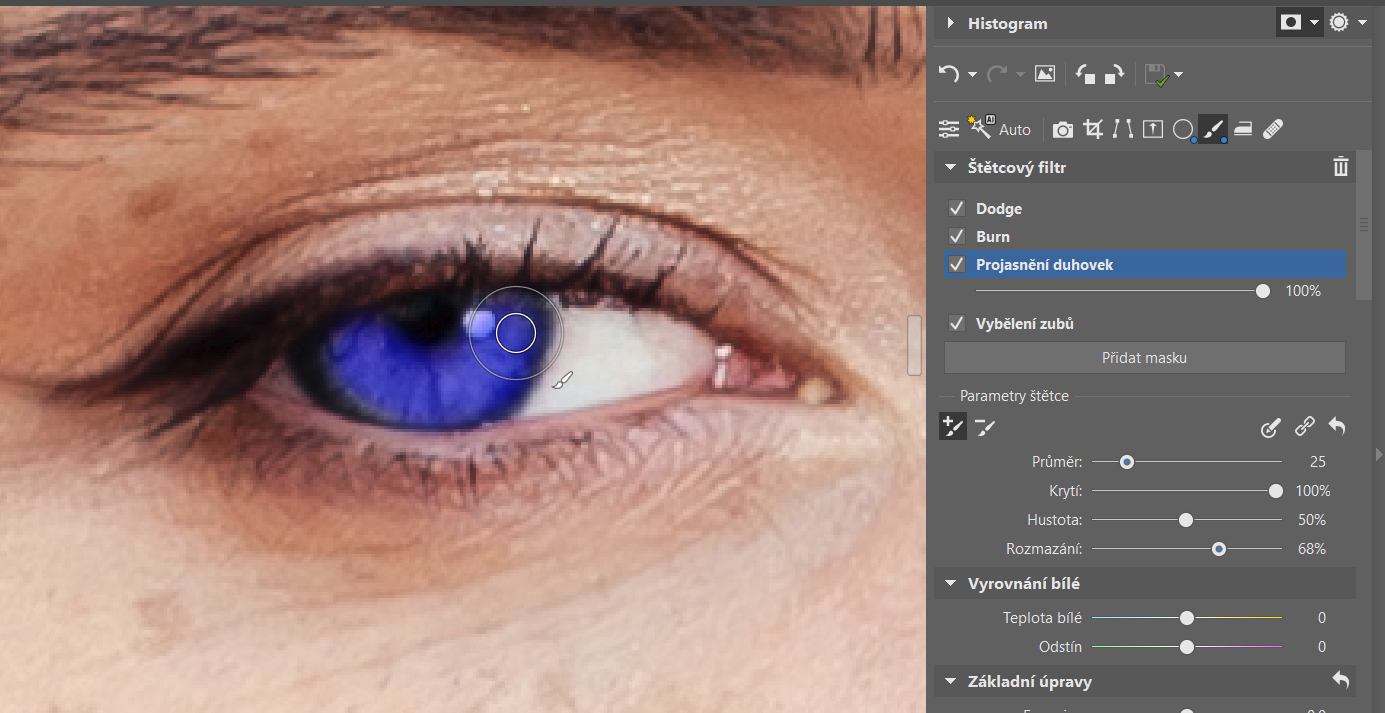Click the Přidat masku button
Screen dimensions: 1385x713
pyautogui.click(x=1144, y=357)
